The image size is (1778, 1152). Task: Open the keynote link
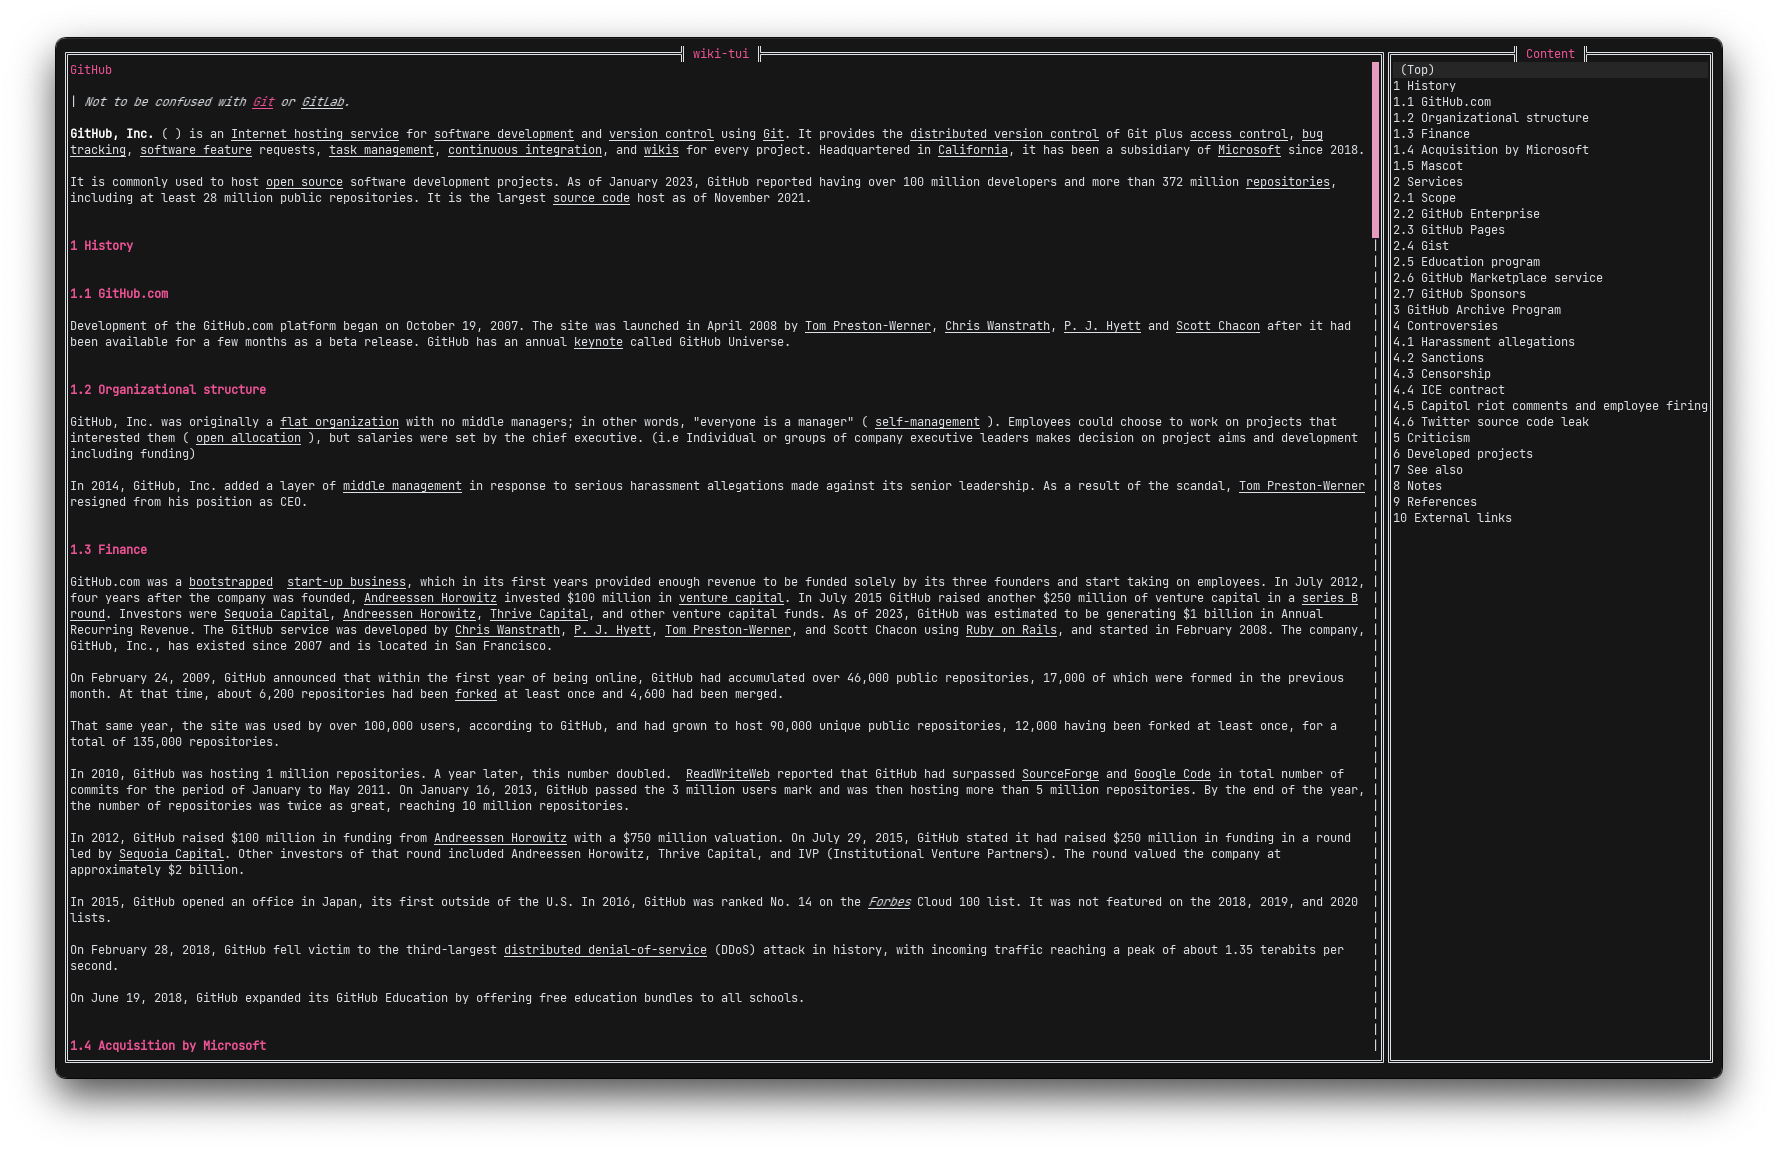(x=598, y=342)
